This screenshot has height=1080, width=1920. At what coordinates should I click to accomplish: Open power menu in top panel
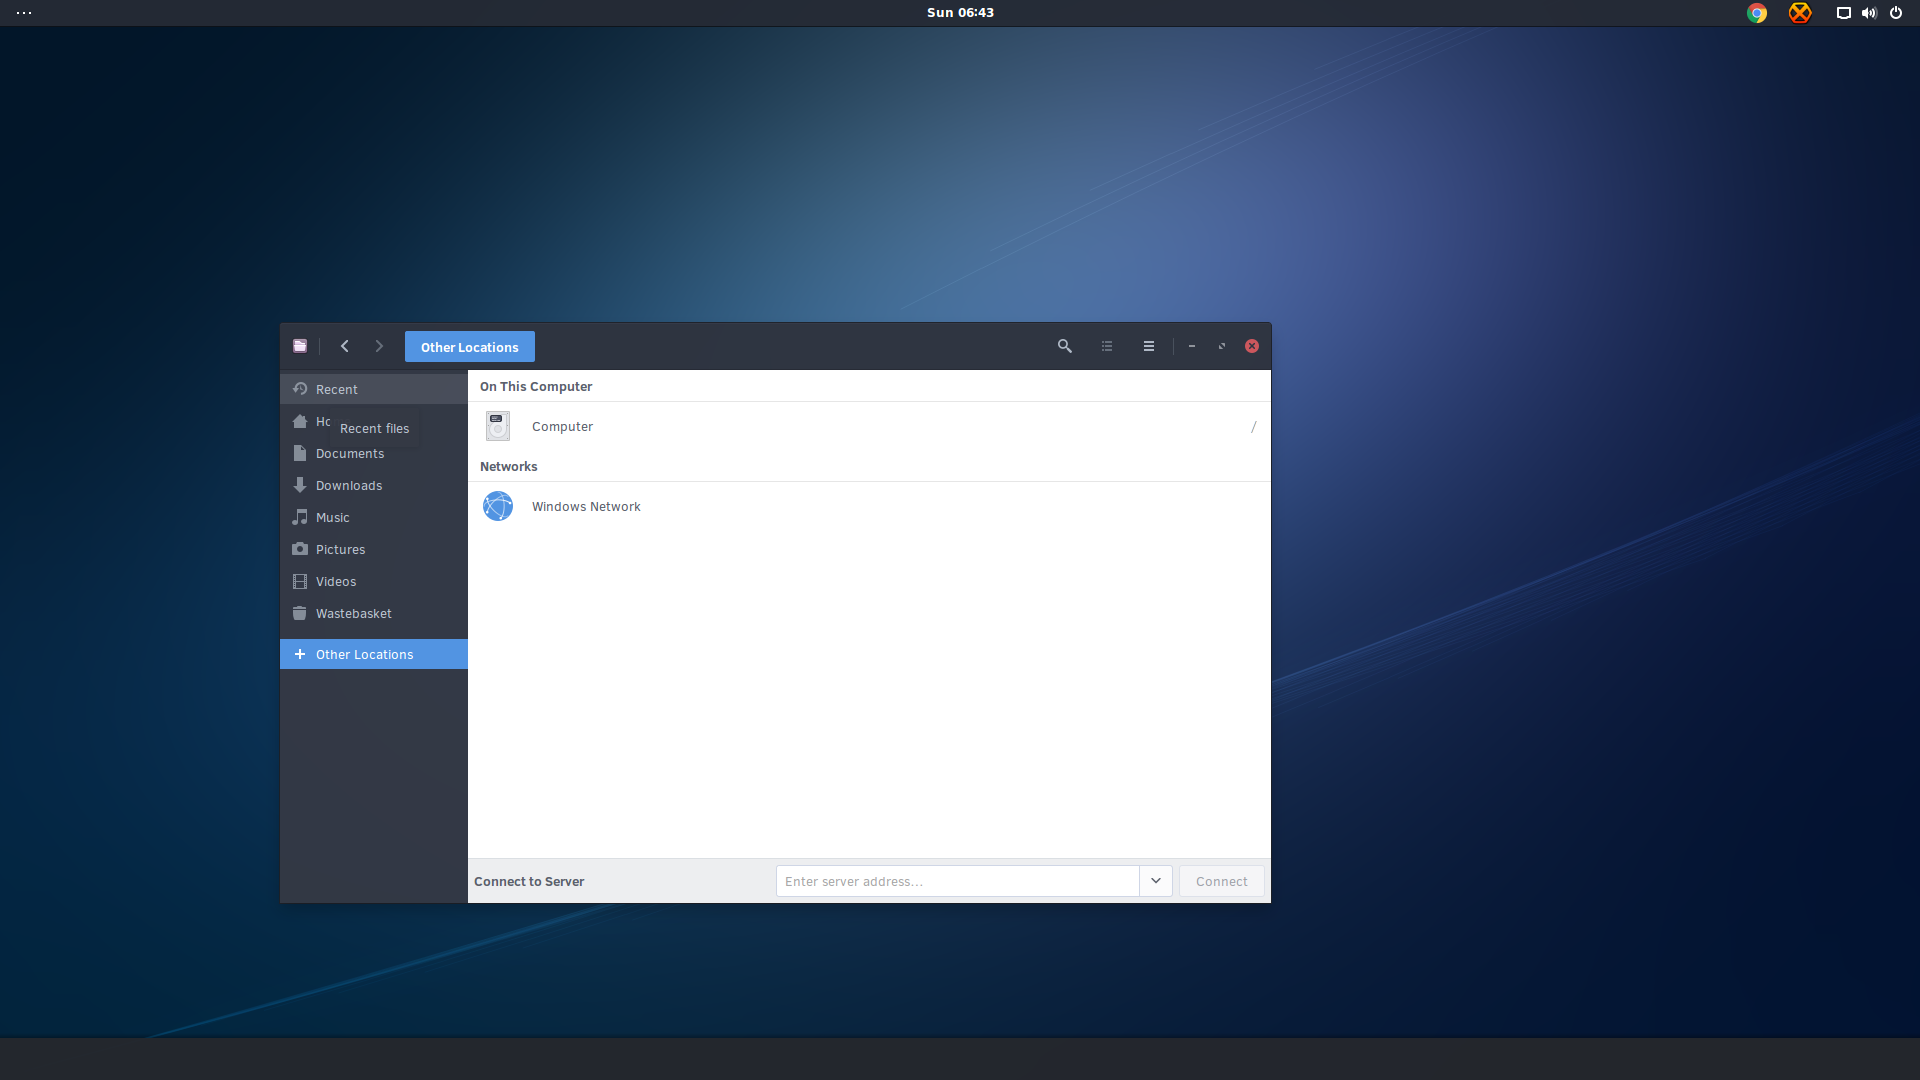[x=1896, y=13]
